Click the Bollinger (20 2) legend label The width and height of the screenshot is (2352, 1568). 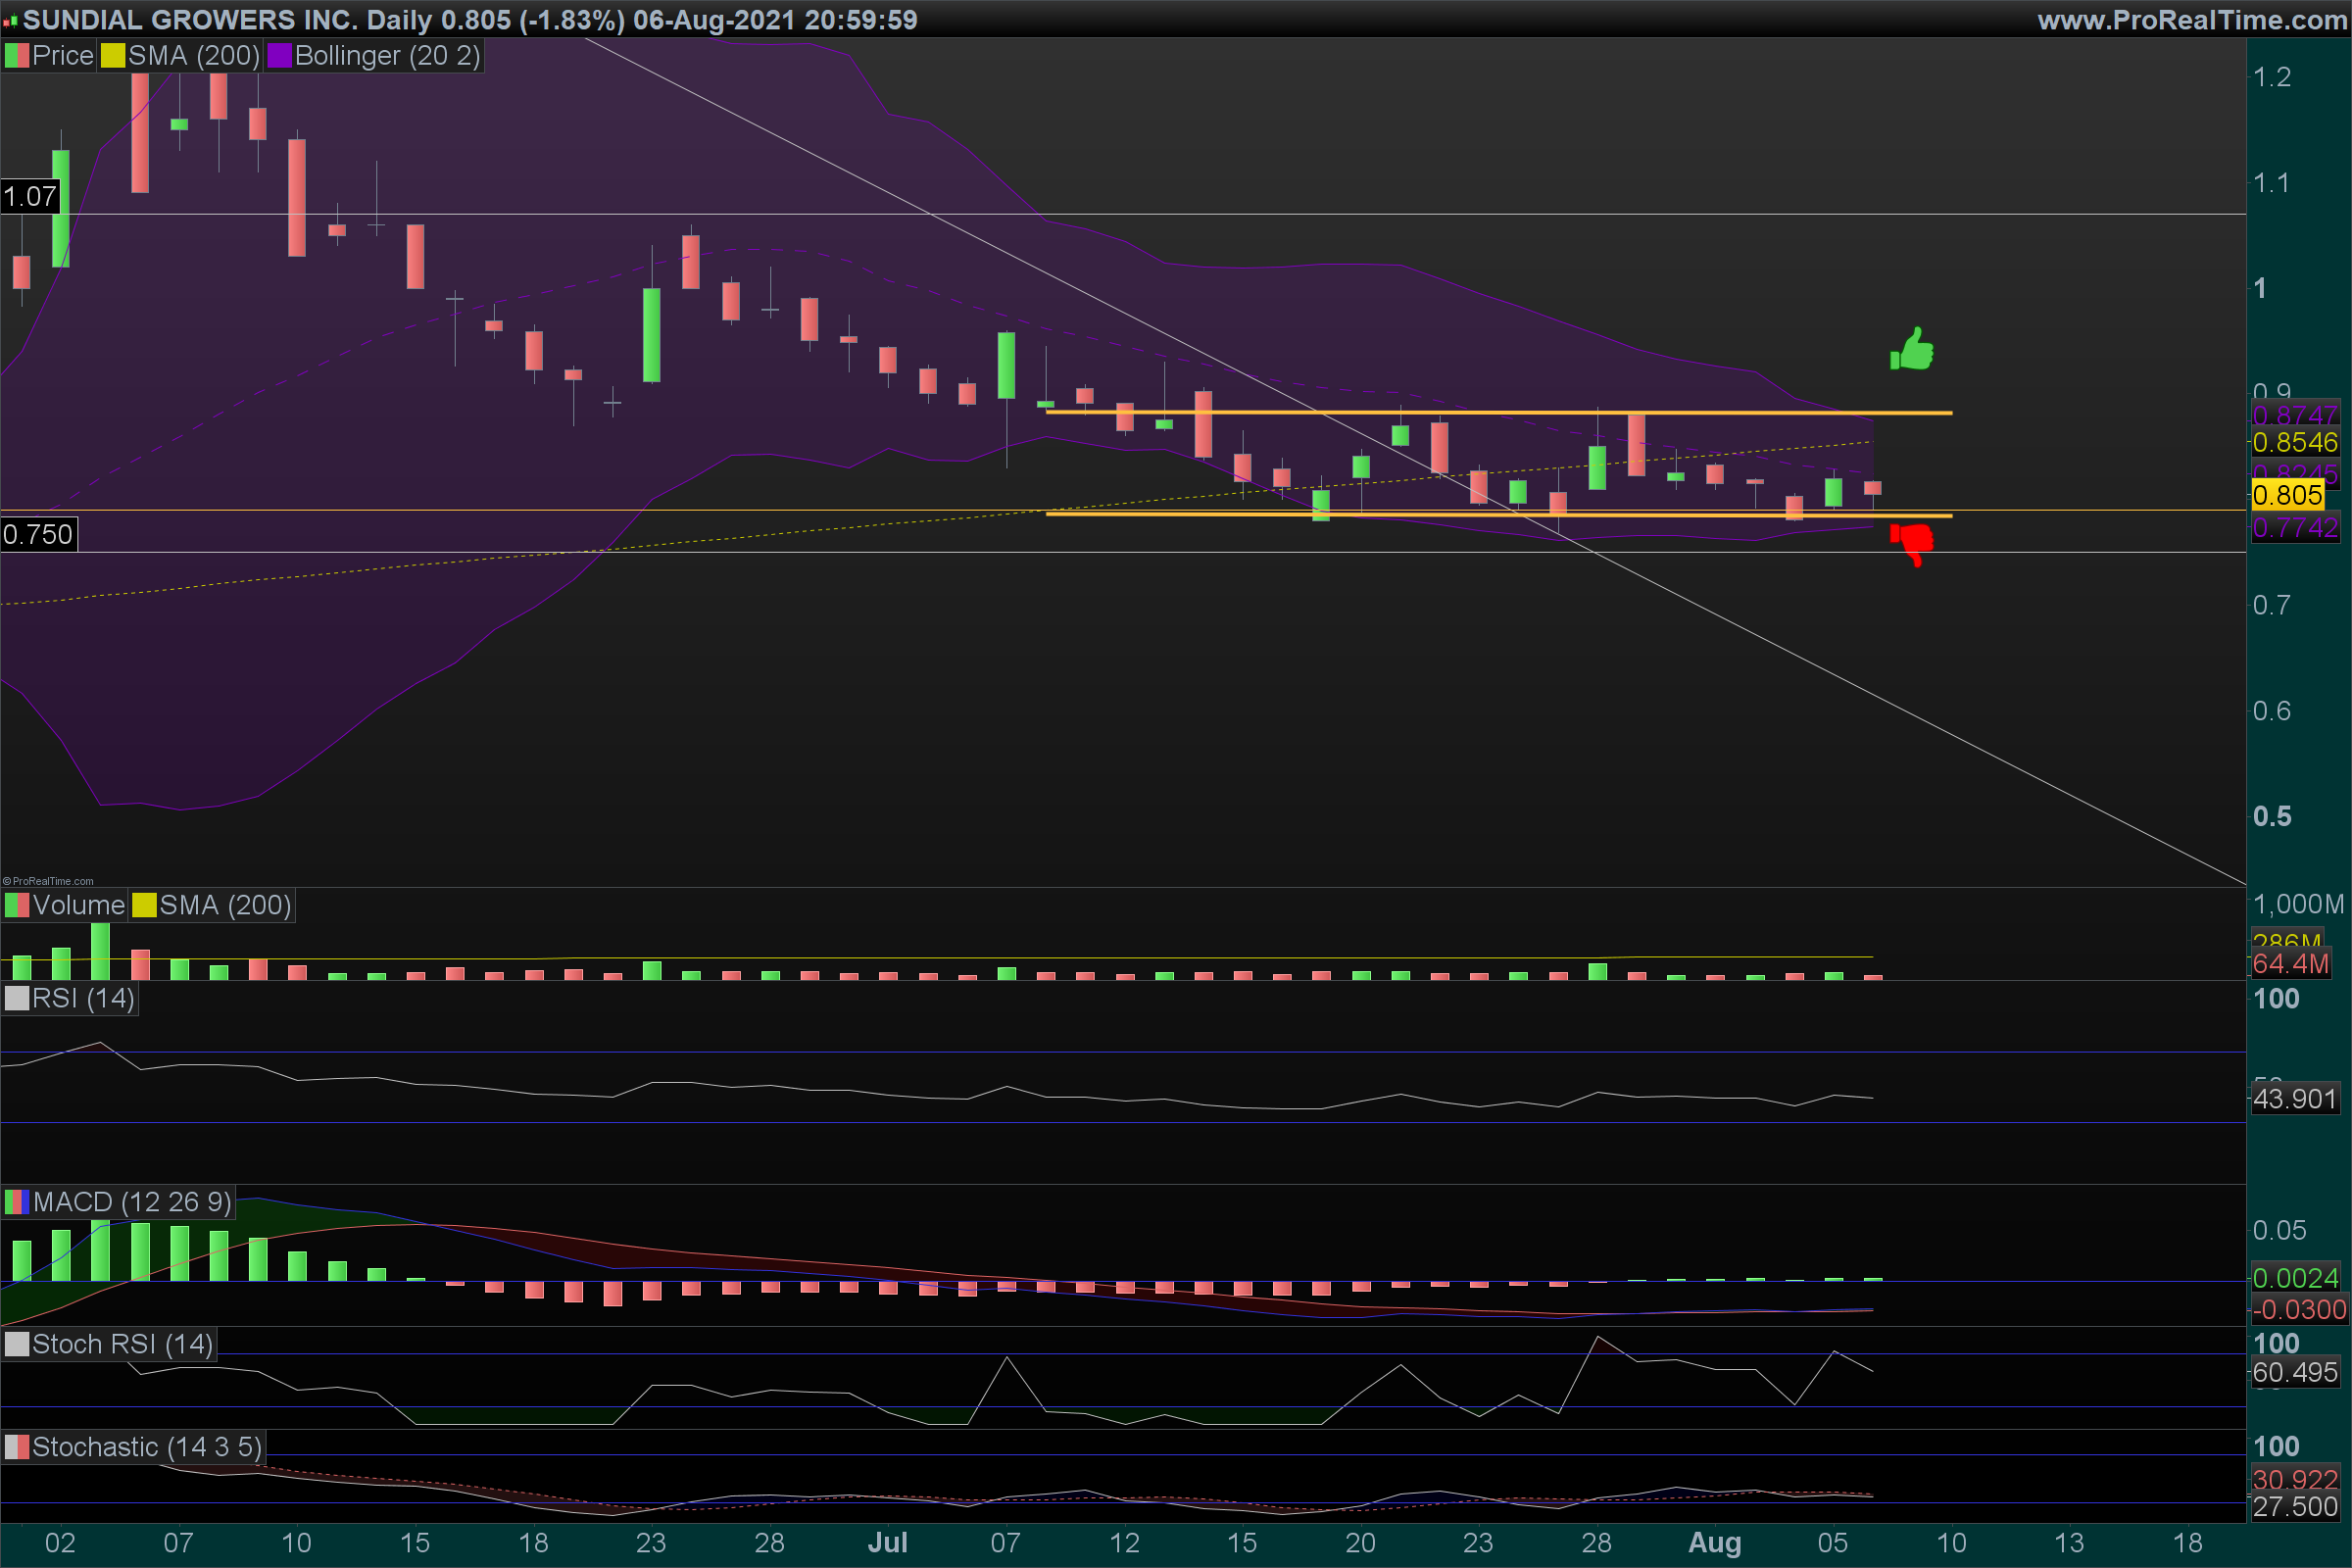(x=387, y=56)
